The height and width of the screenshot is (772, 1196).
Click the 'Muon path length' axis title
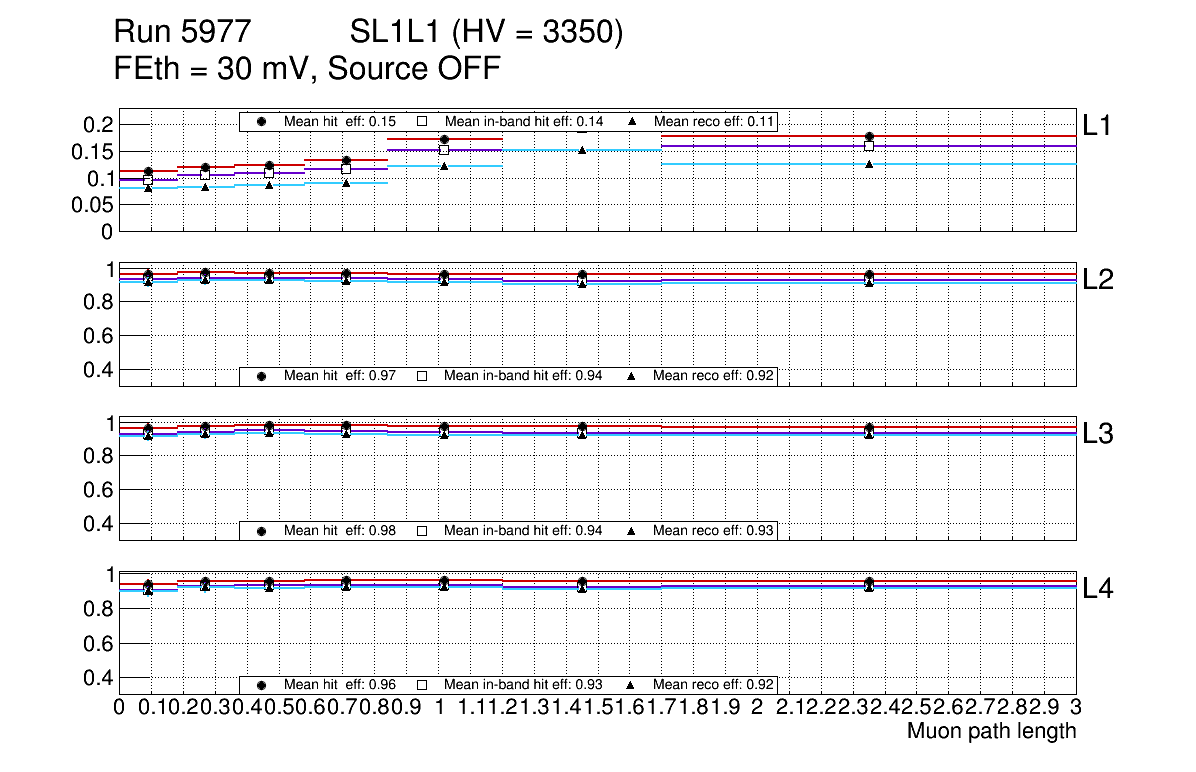click(x=991, y=731)
